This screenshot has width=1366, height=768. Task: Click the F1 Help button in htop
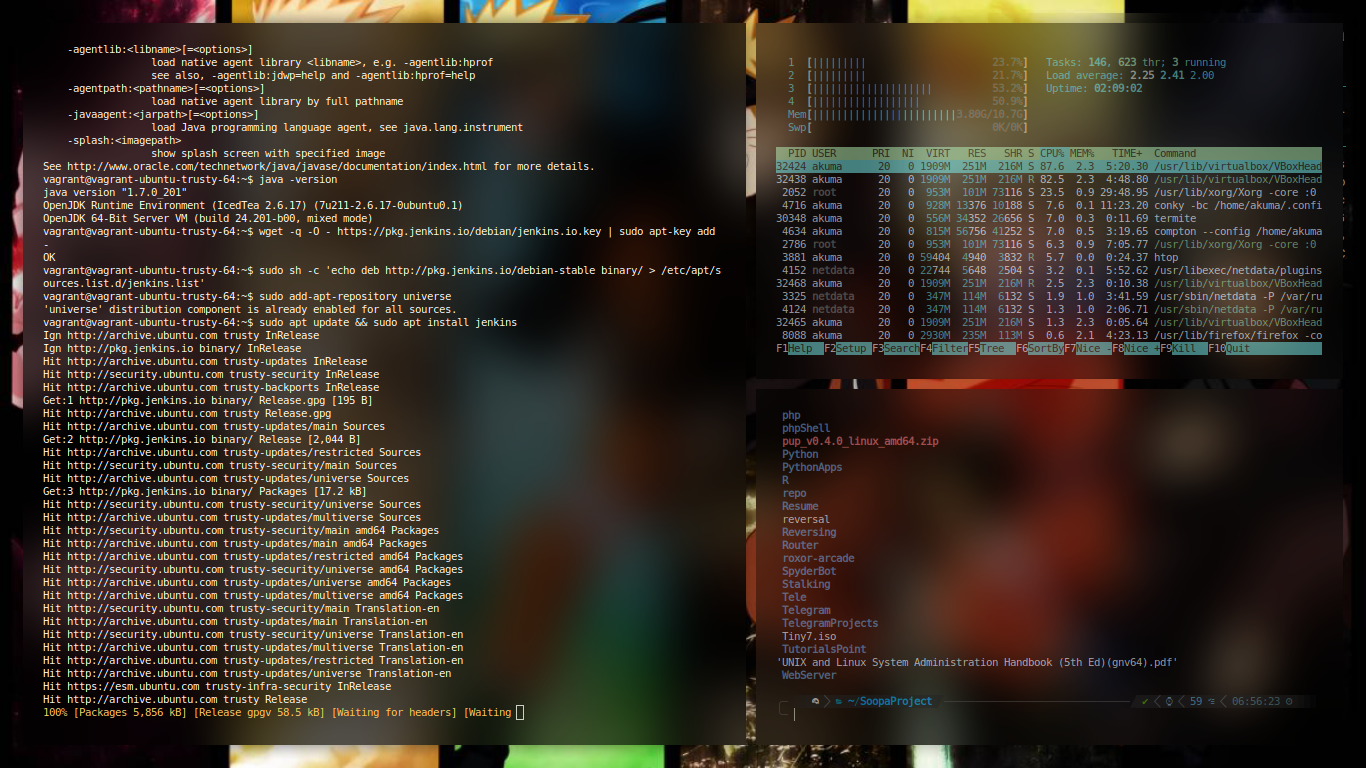point(799,349)
